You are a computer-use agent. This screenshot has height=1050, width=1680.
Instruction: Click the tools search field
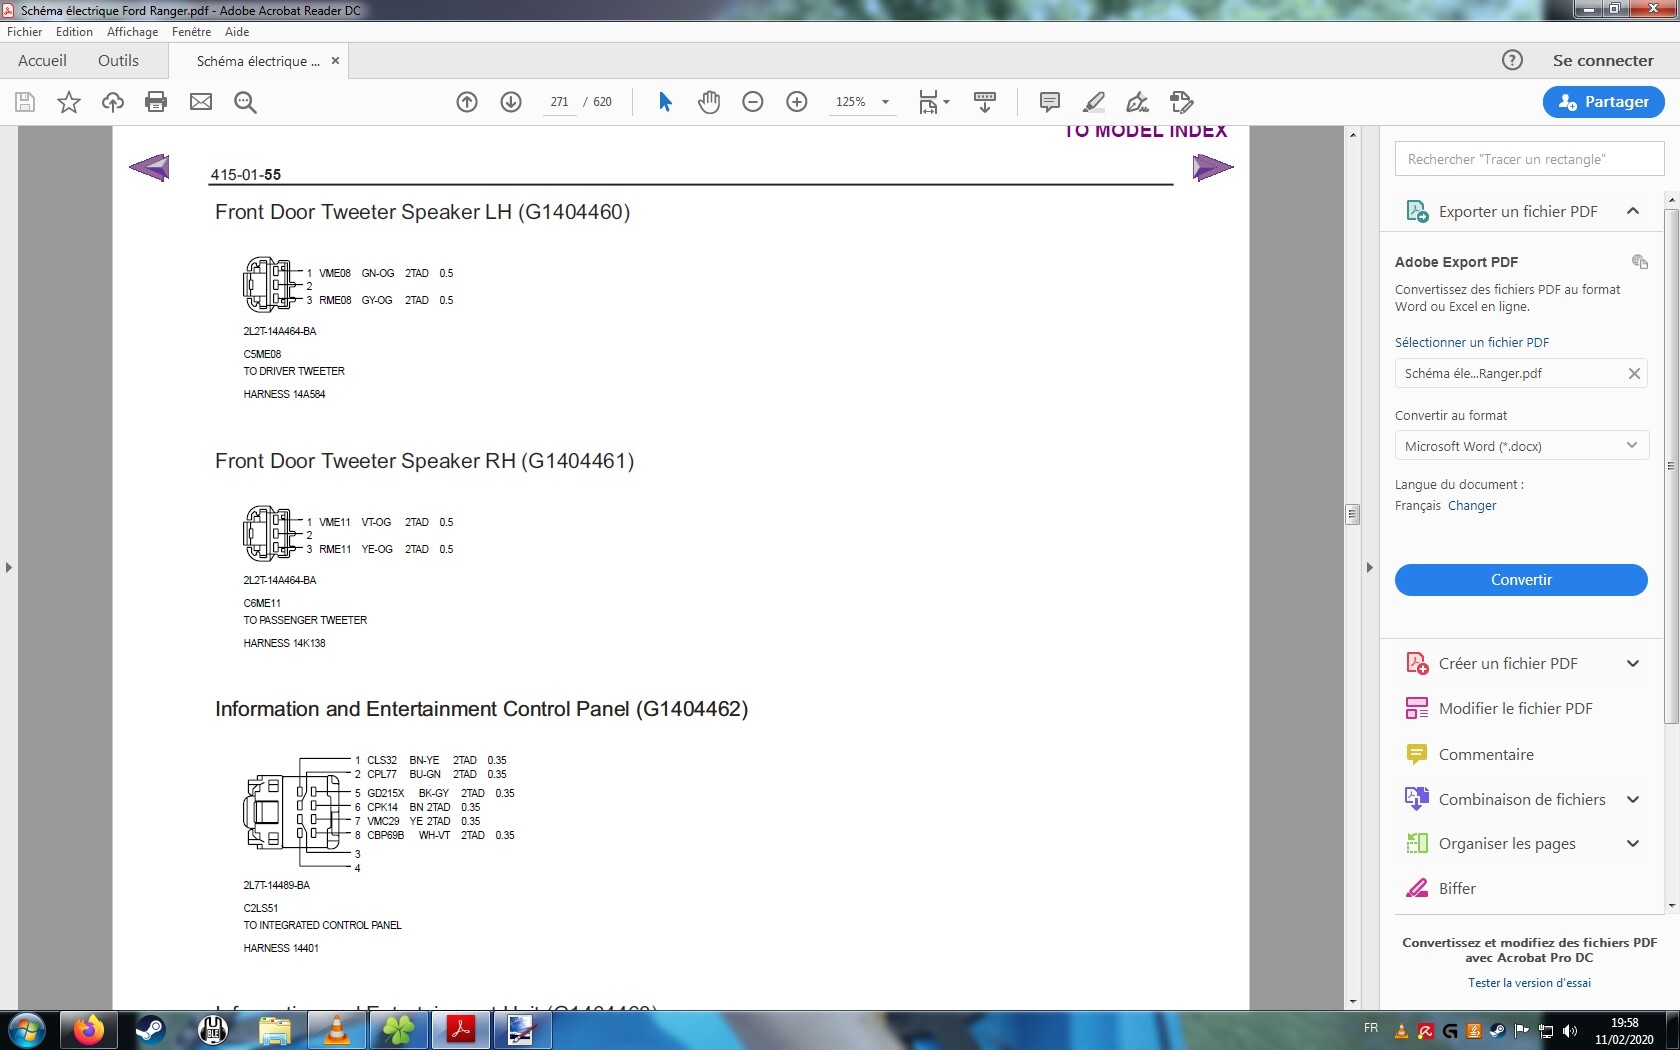(x=1529, y=159)
